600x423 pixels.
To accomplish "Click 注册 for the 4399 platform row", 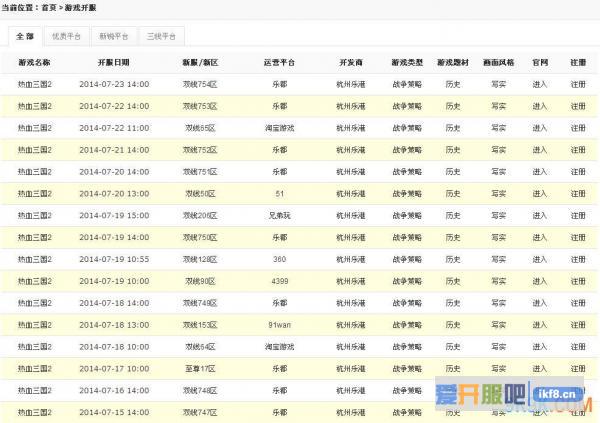I will click(x=578, y=281).
